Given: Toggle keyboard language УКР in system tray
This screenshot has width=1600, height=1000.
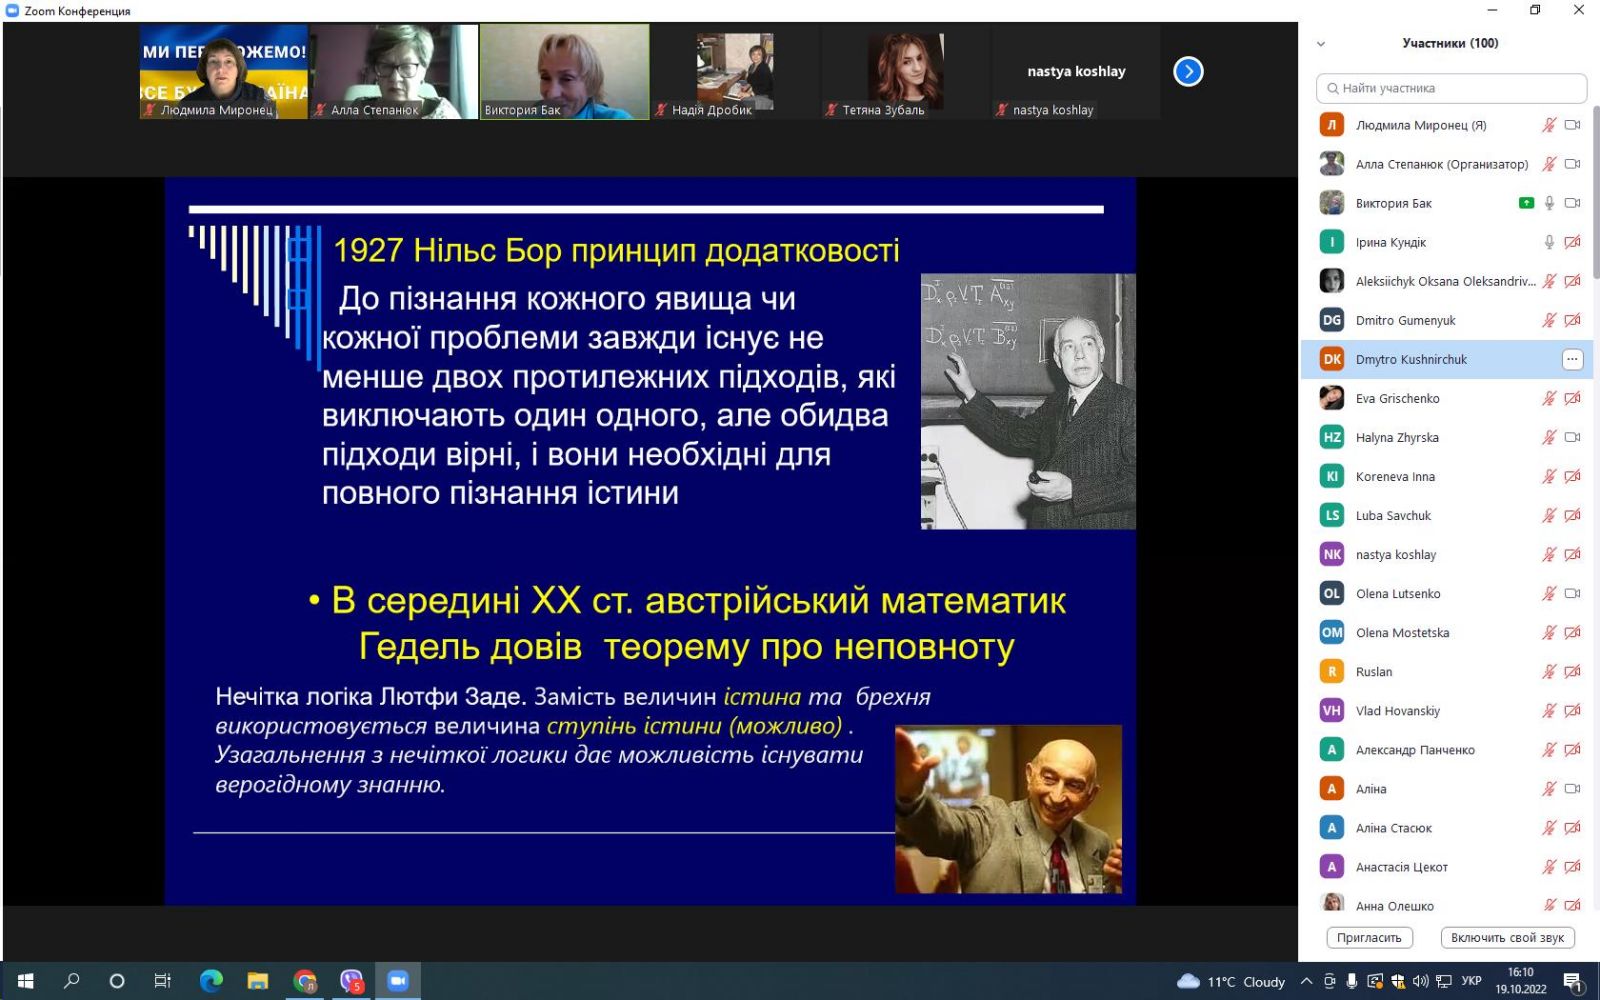Looking at the screenshot, I should coord(1471,981).
